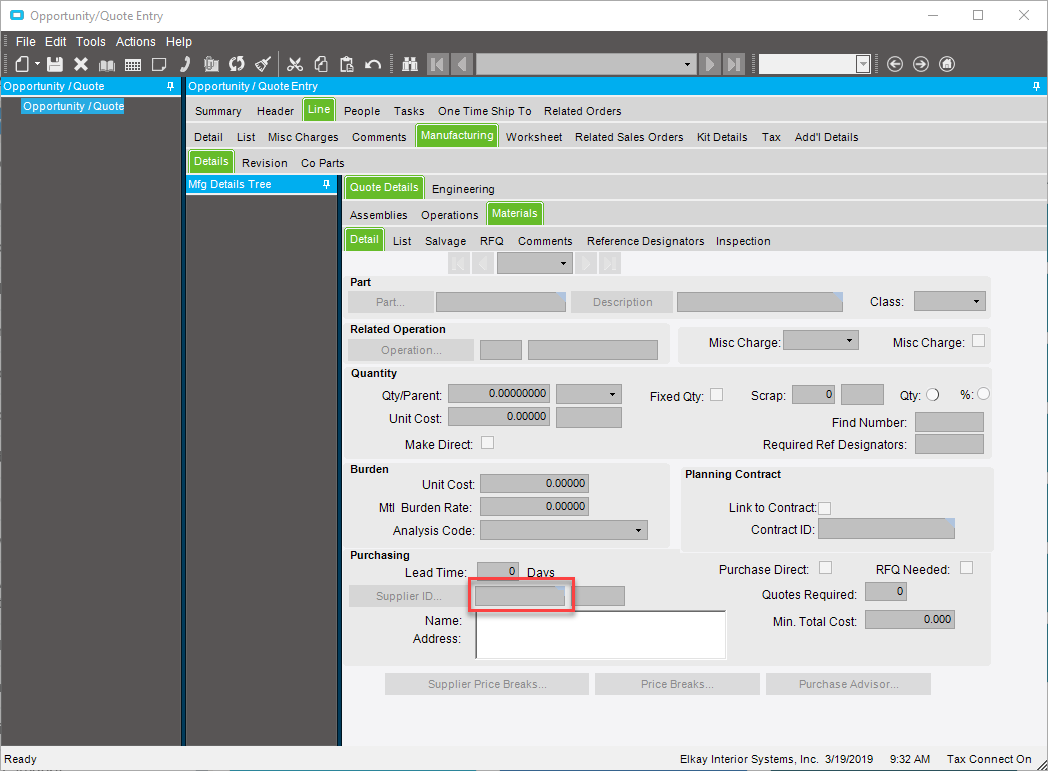Click the Supplier ID... button

pyautogui.click(x=408, y=596)
